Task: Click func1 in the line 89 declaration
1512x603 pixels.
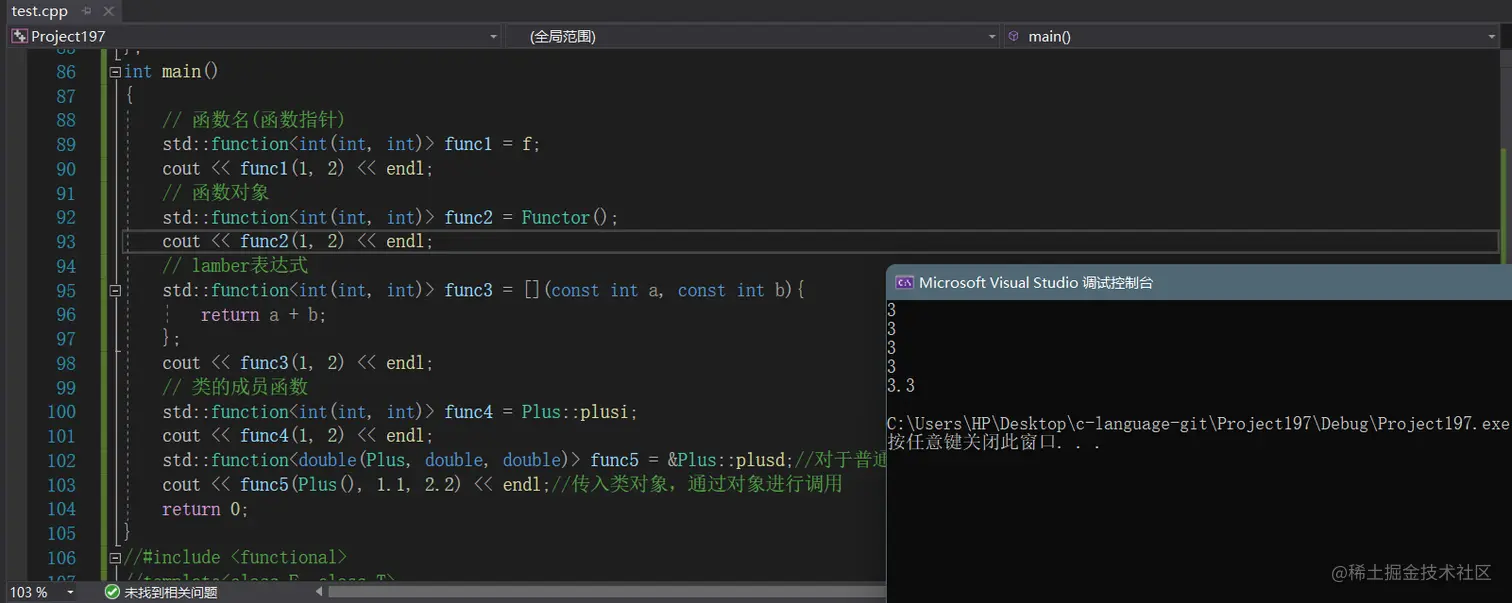Action: pyautogui.click(x=468, y=144)
